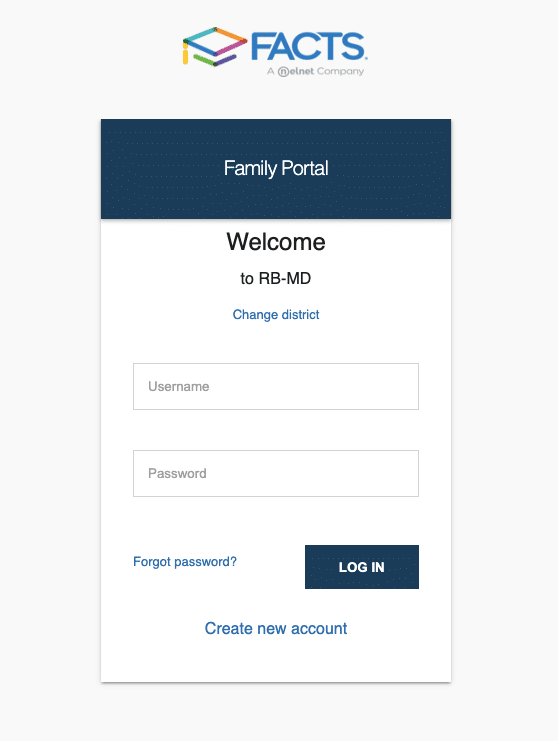This screenshot has height=741, width=558.
Task: Click the colorful graduation cap logo icon
Action: coord(215,46)
